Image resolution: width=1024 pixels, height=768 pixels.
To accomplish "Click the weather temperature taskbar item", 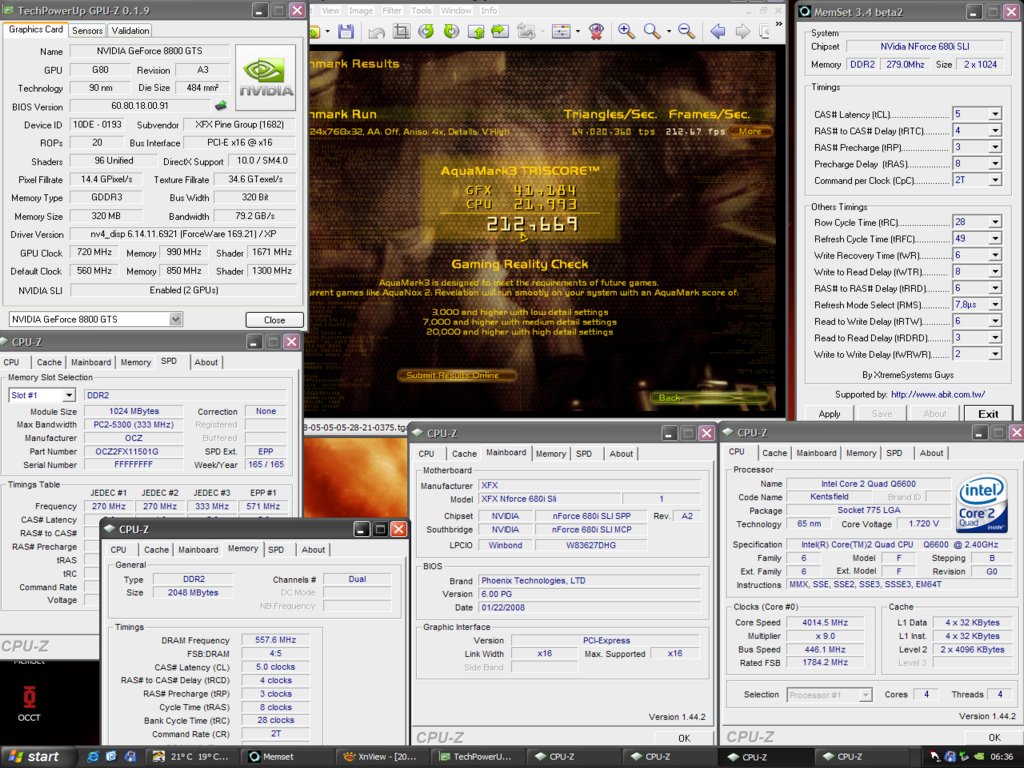I will (190, 756).
